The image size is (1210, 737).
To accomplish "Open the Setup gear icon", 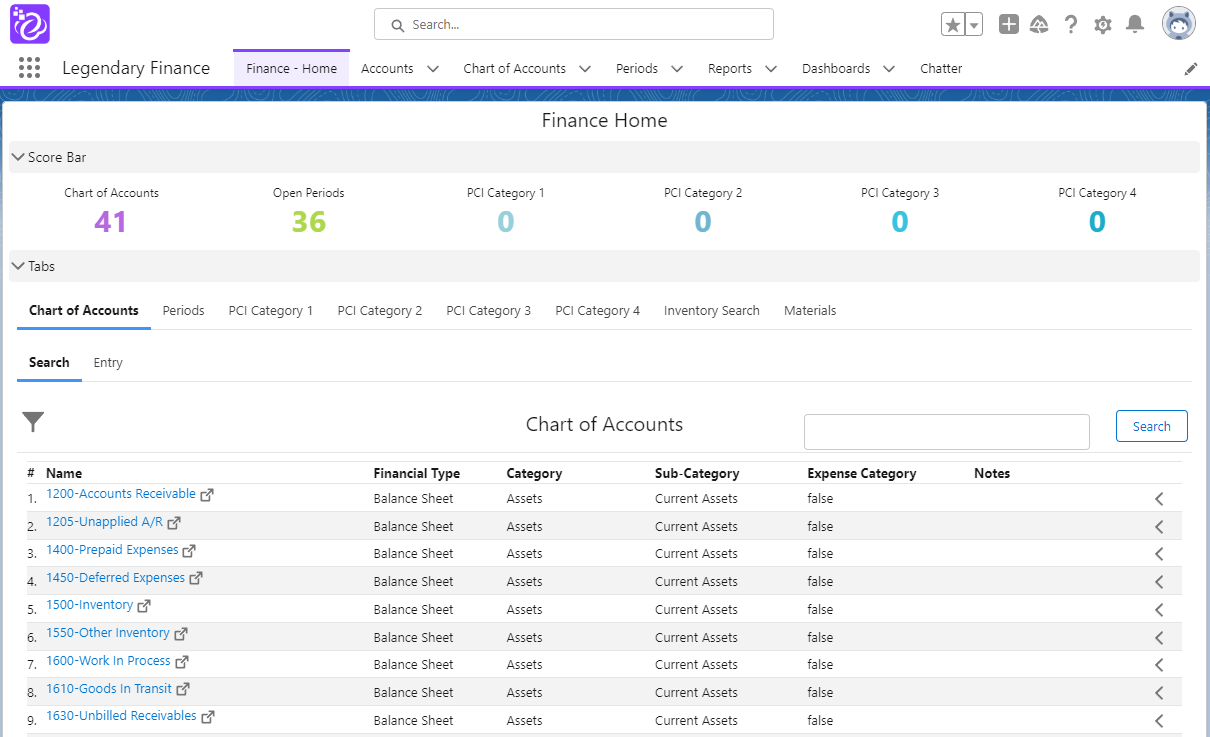I will coord(1102,25).
